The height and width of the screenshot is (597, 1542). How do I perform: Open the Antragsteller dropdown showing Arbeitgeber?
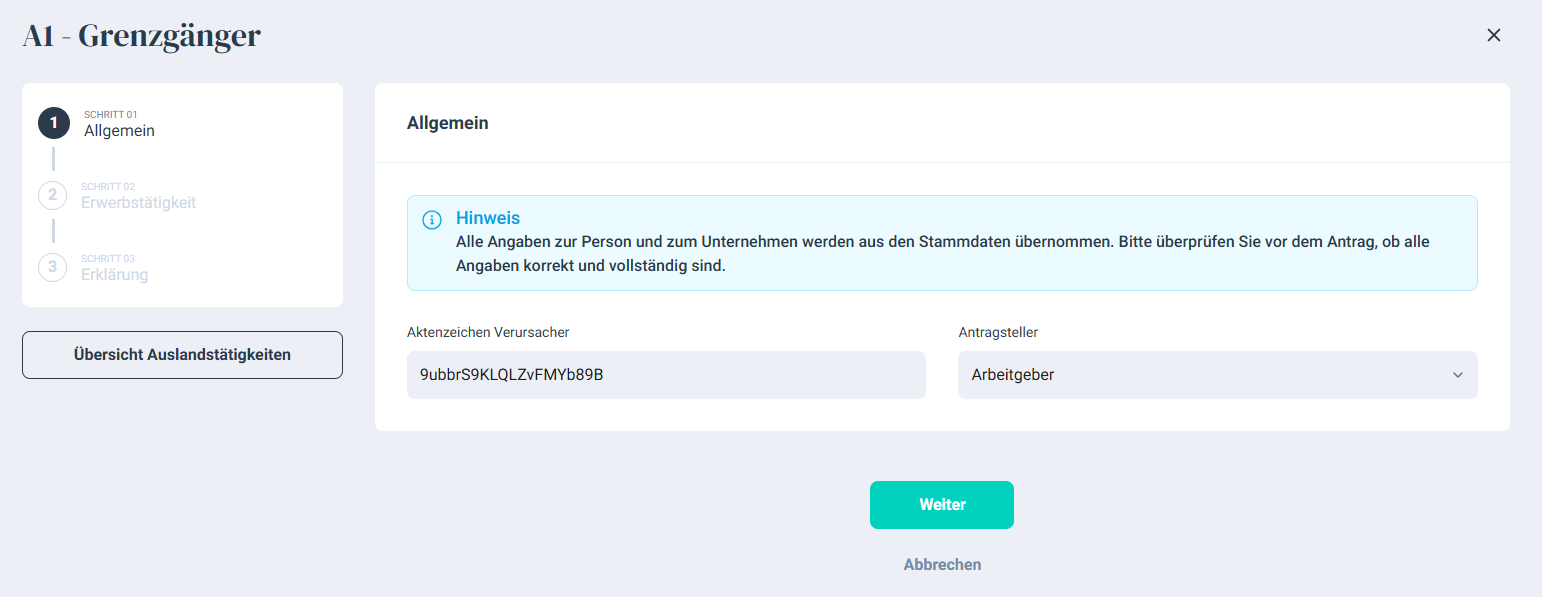(1217, 375)
